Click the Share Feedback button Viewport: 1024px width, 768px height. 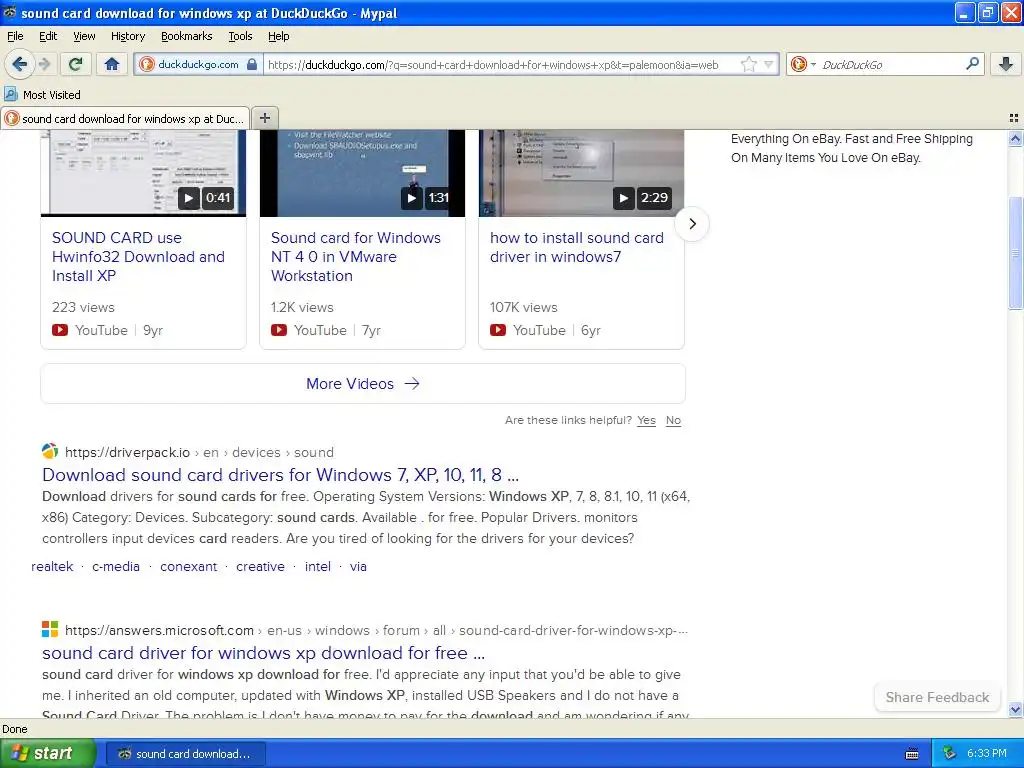coord(937,697)
